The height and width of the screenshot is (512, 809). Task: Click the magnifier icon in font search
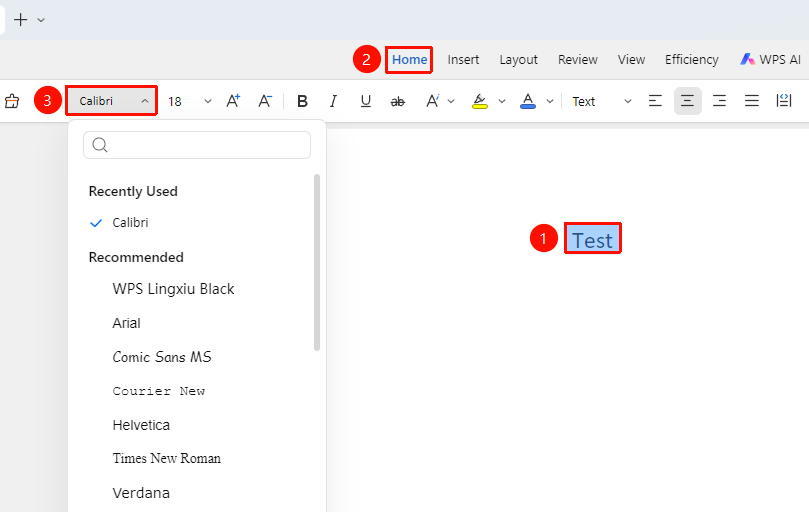[x=100, y=145]
